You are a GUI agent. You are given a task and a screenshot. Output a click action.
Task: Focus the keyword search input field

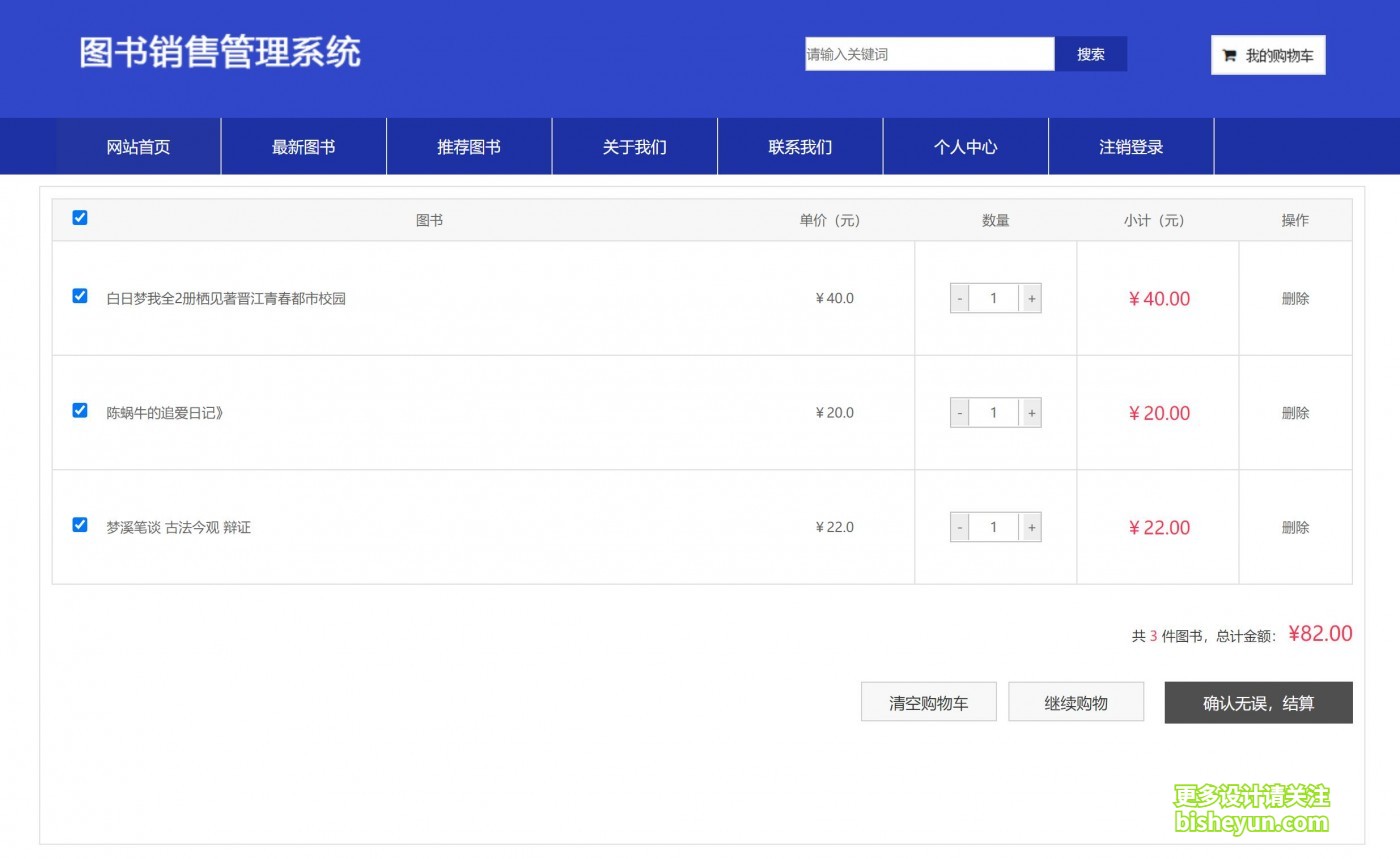[x=929, y=54]
